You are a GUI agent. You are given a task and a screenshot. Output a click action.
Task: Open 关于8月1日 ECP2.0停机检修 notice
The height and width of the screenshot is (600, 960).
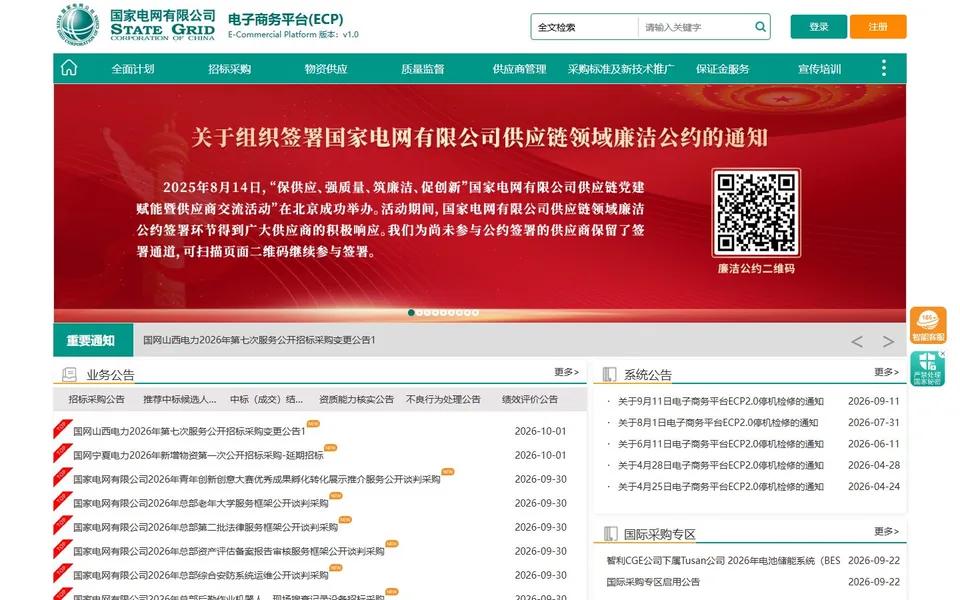[718, 422]
